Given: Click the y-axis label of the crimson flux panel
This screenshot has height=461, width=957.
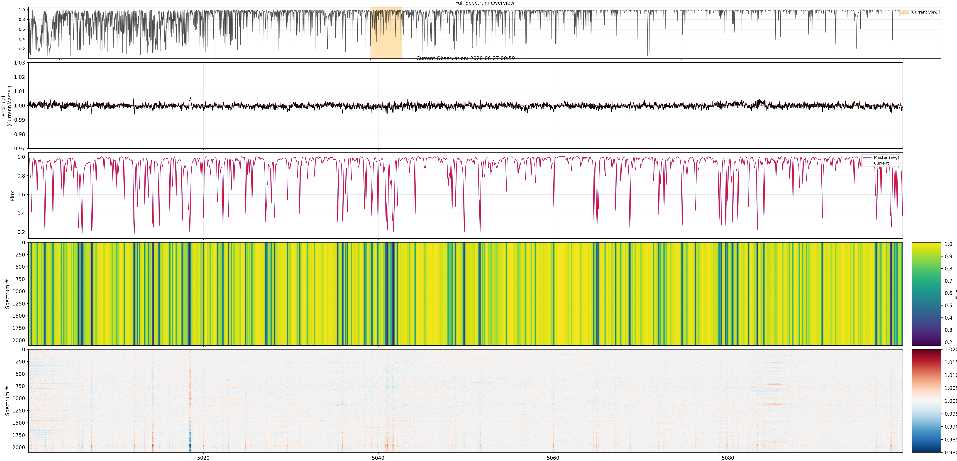Looking at the screenshot, I should coord(10,195).
